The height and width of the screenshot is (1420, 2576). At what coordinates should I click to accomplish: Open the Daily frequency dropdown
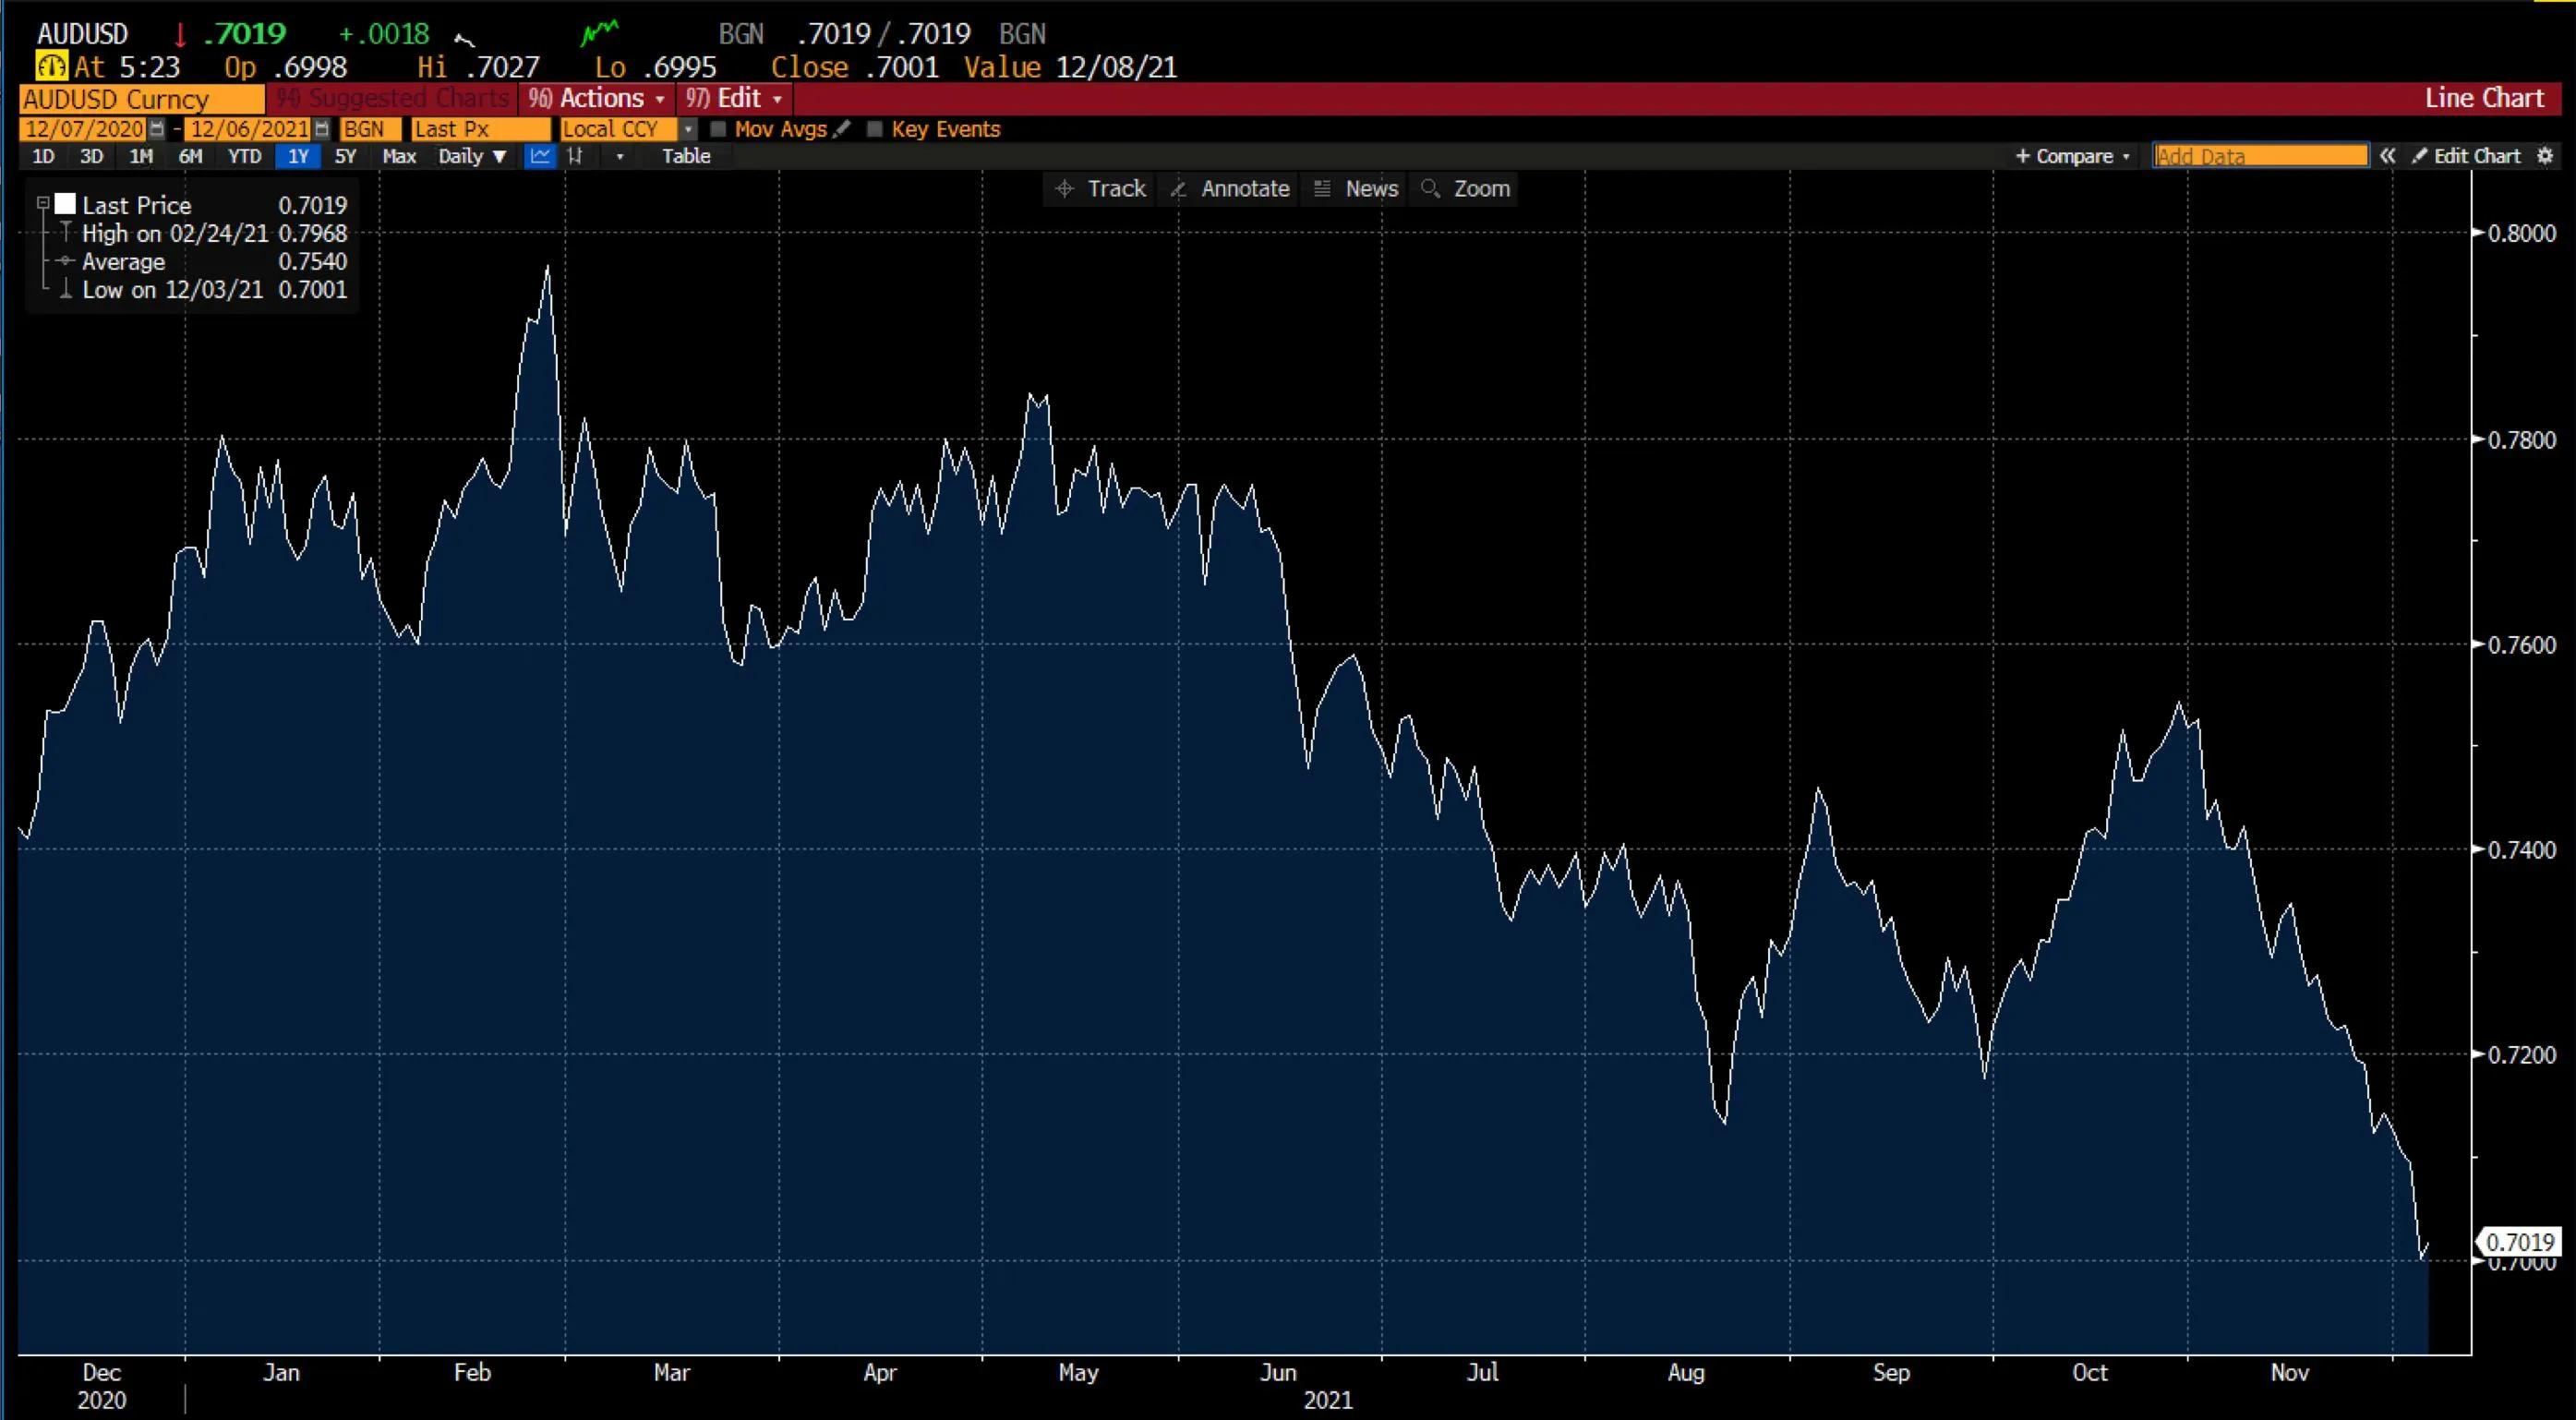click(473, 156)
